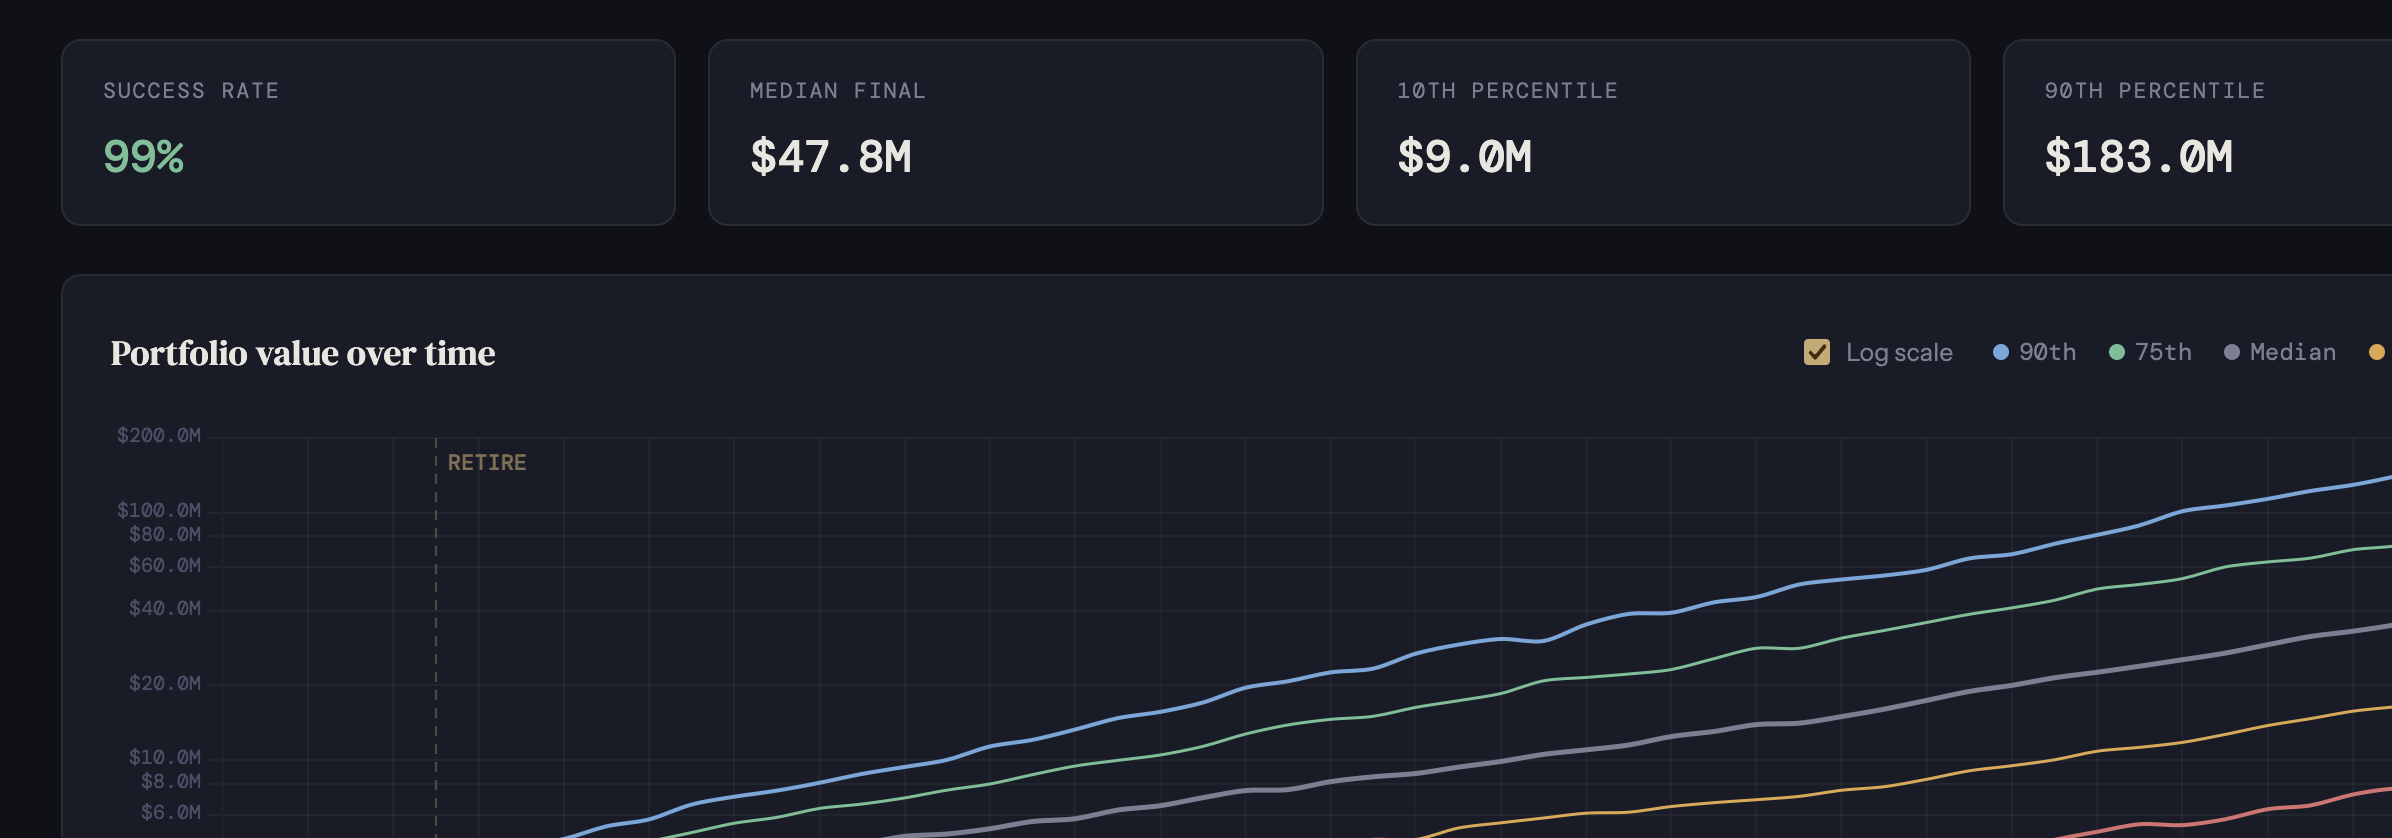Click the 10TH PERCENTILE card label

(1507, 91)
